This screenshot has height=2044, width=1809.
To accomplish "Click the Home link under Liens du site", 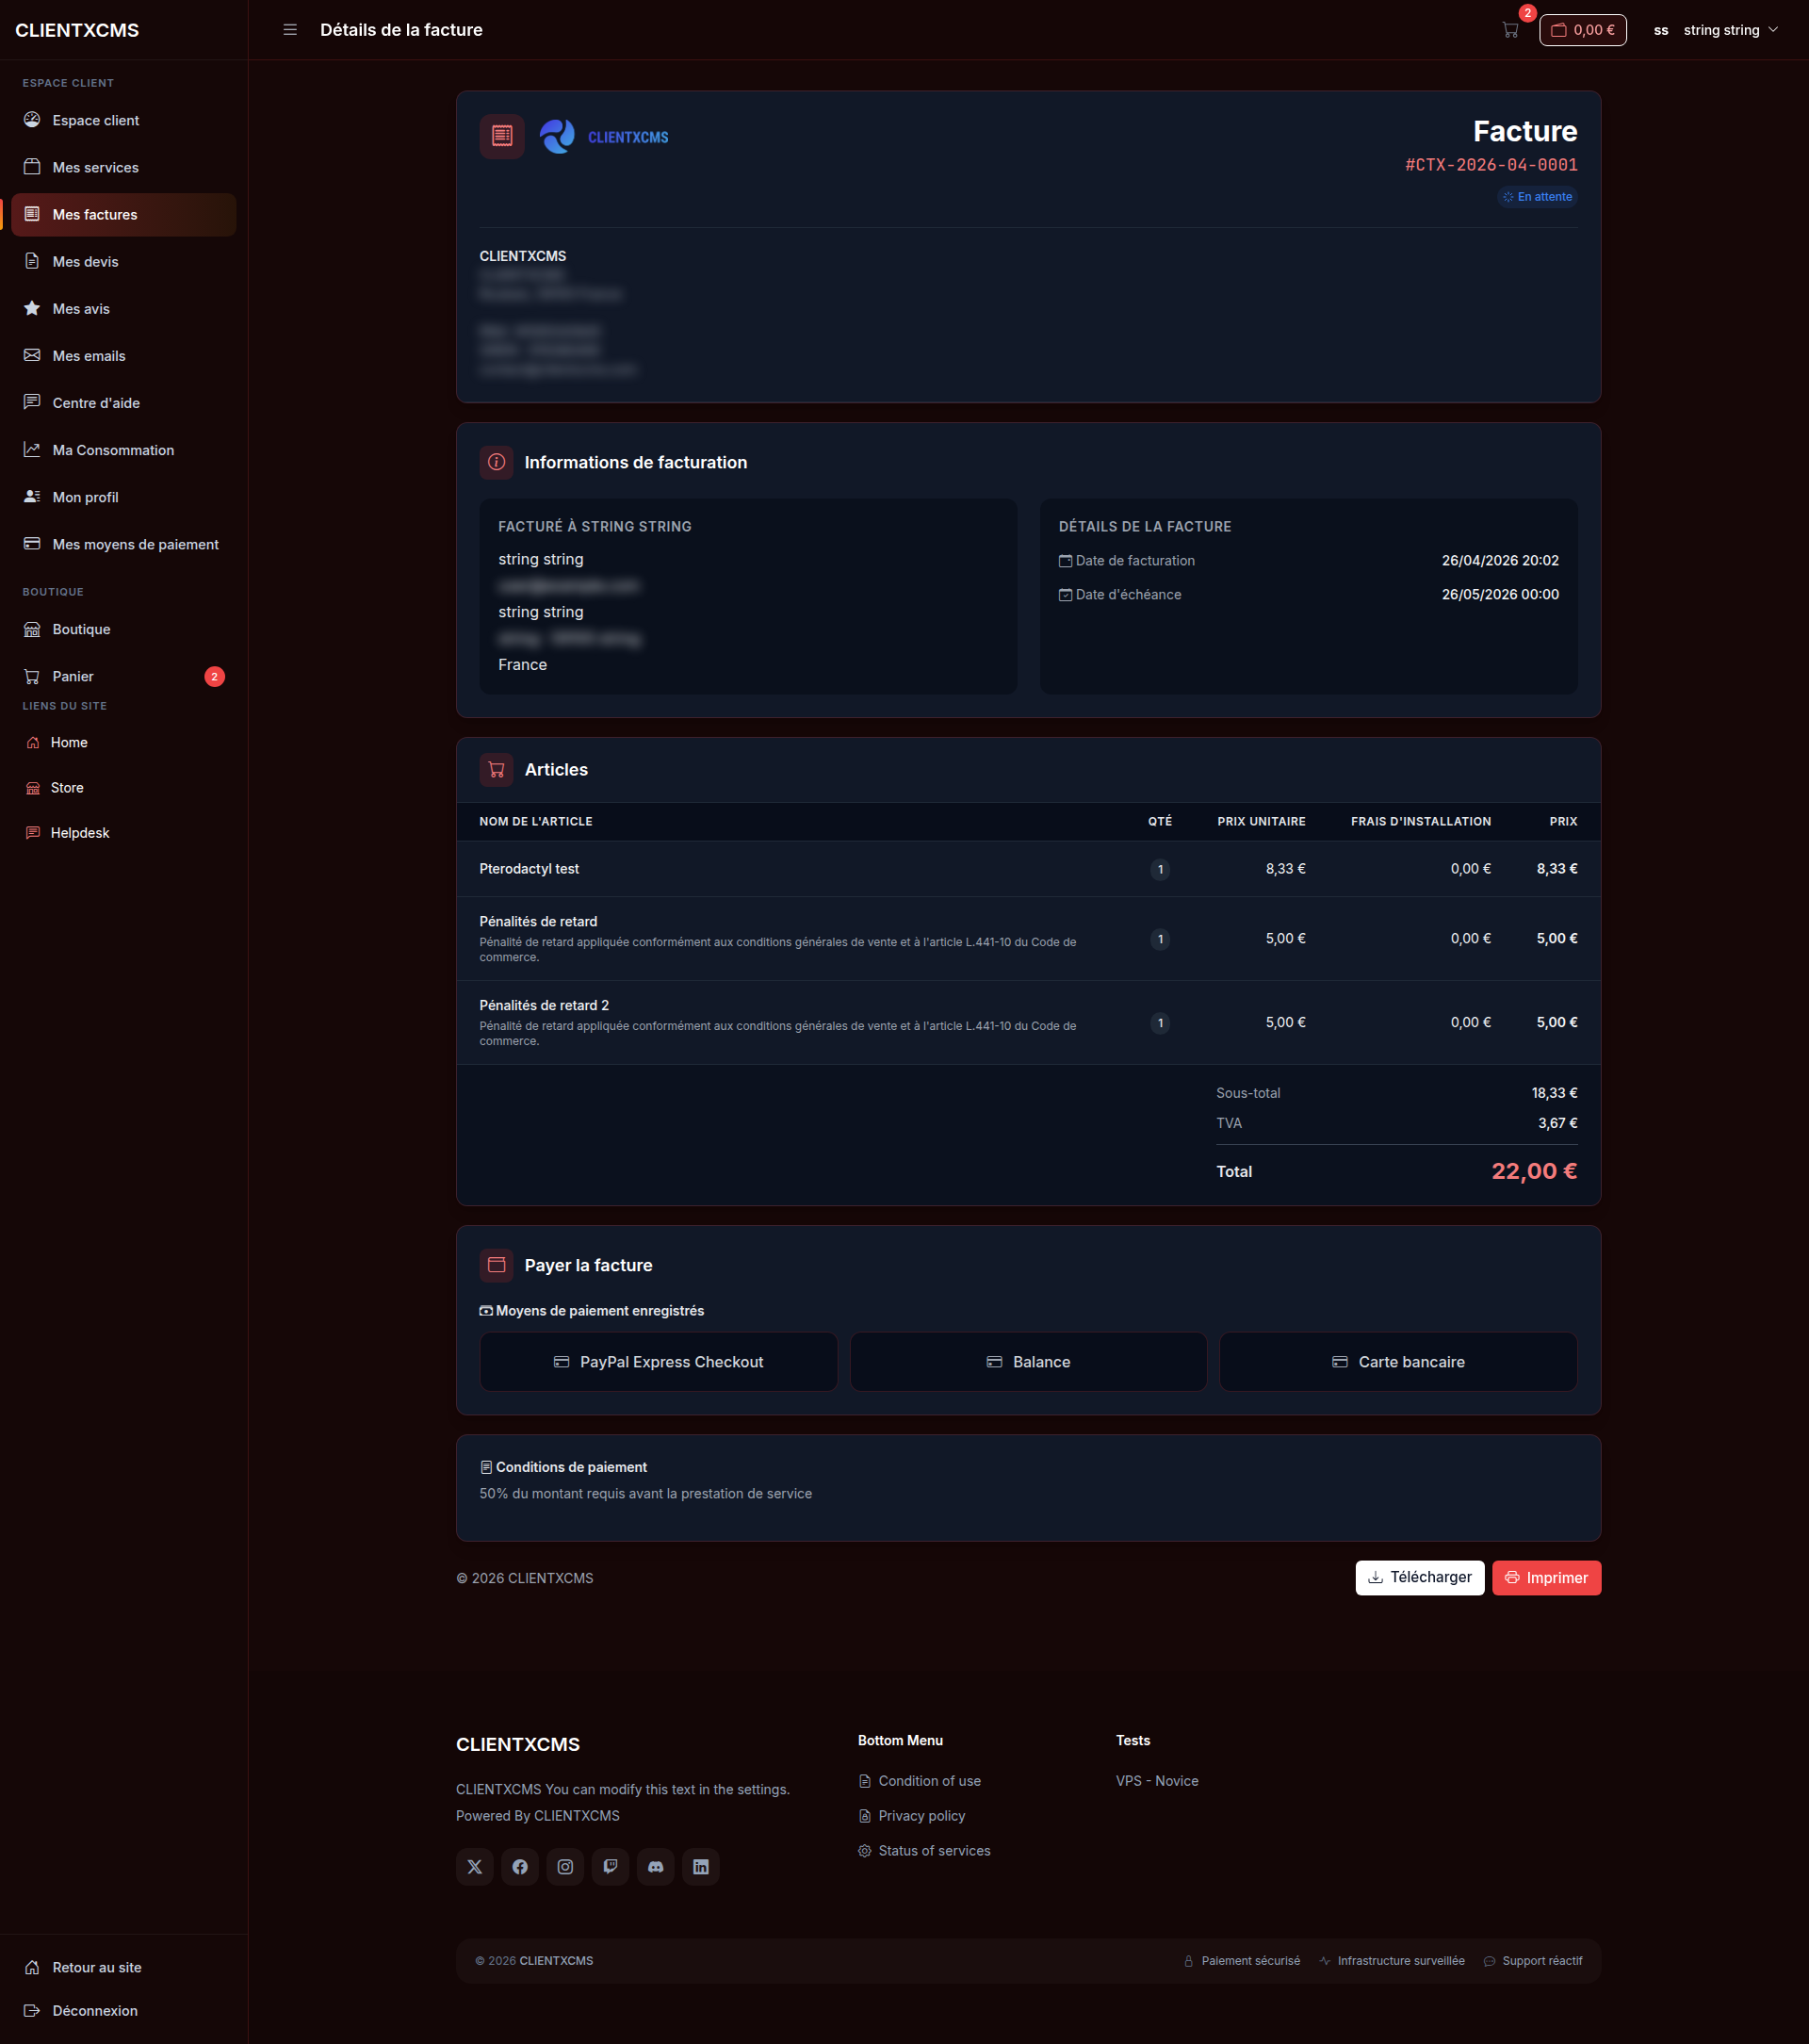I will (69, 742).
